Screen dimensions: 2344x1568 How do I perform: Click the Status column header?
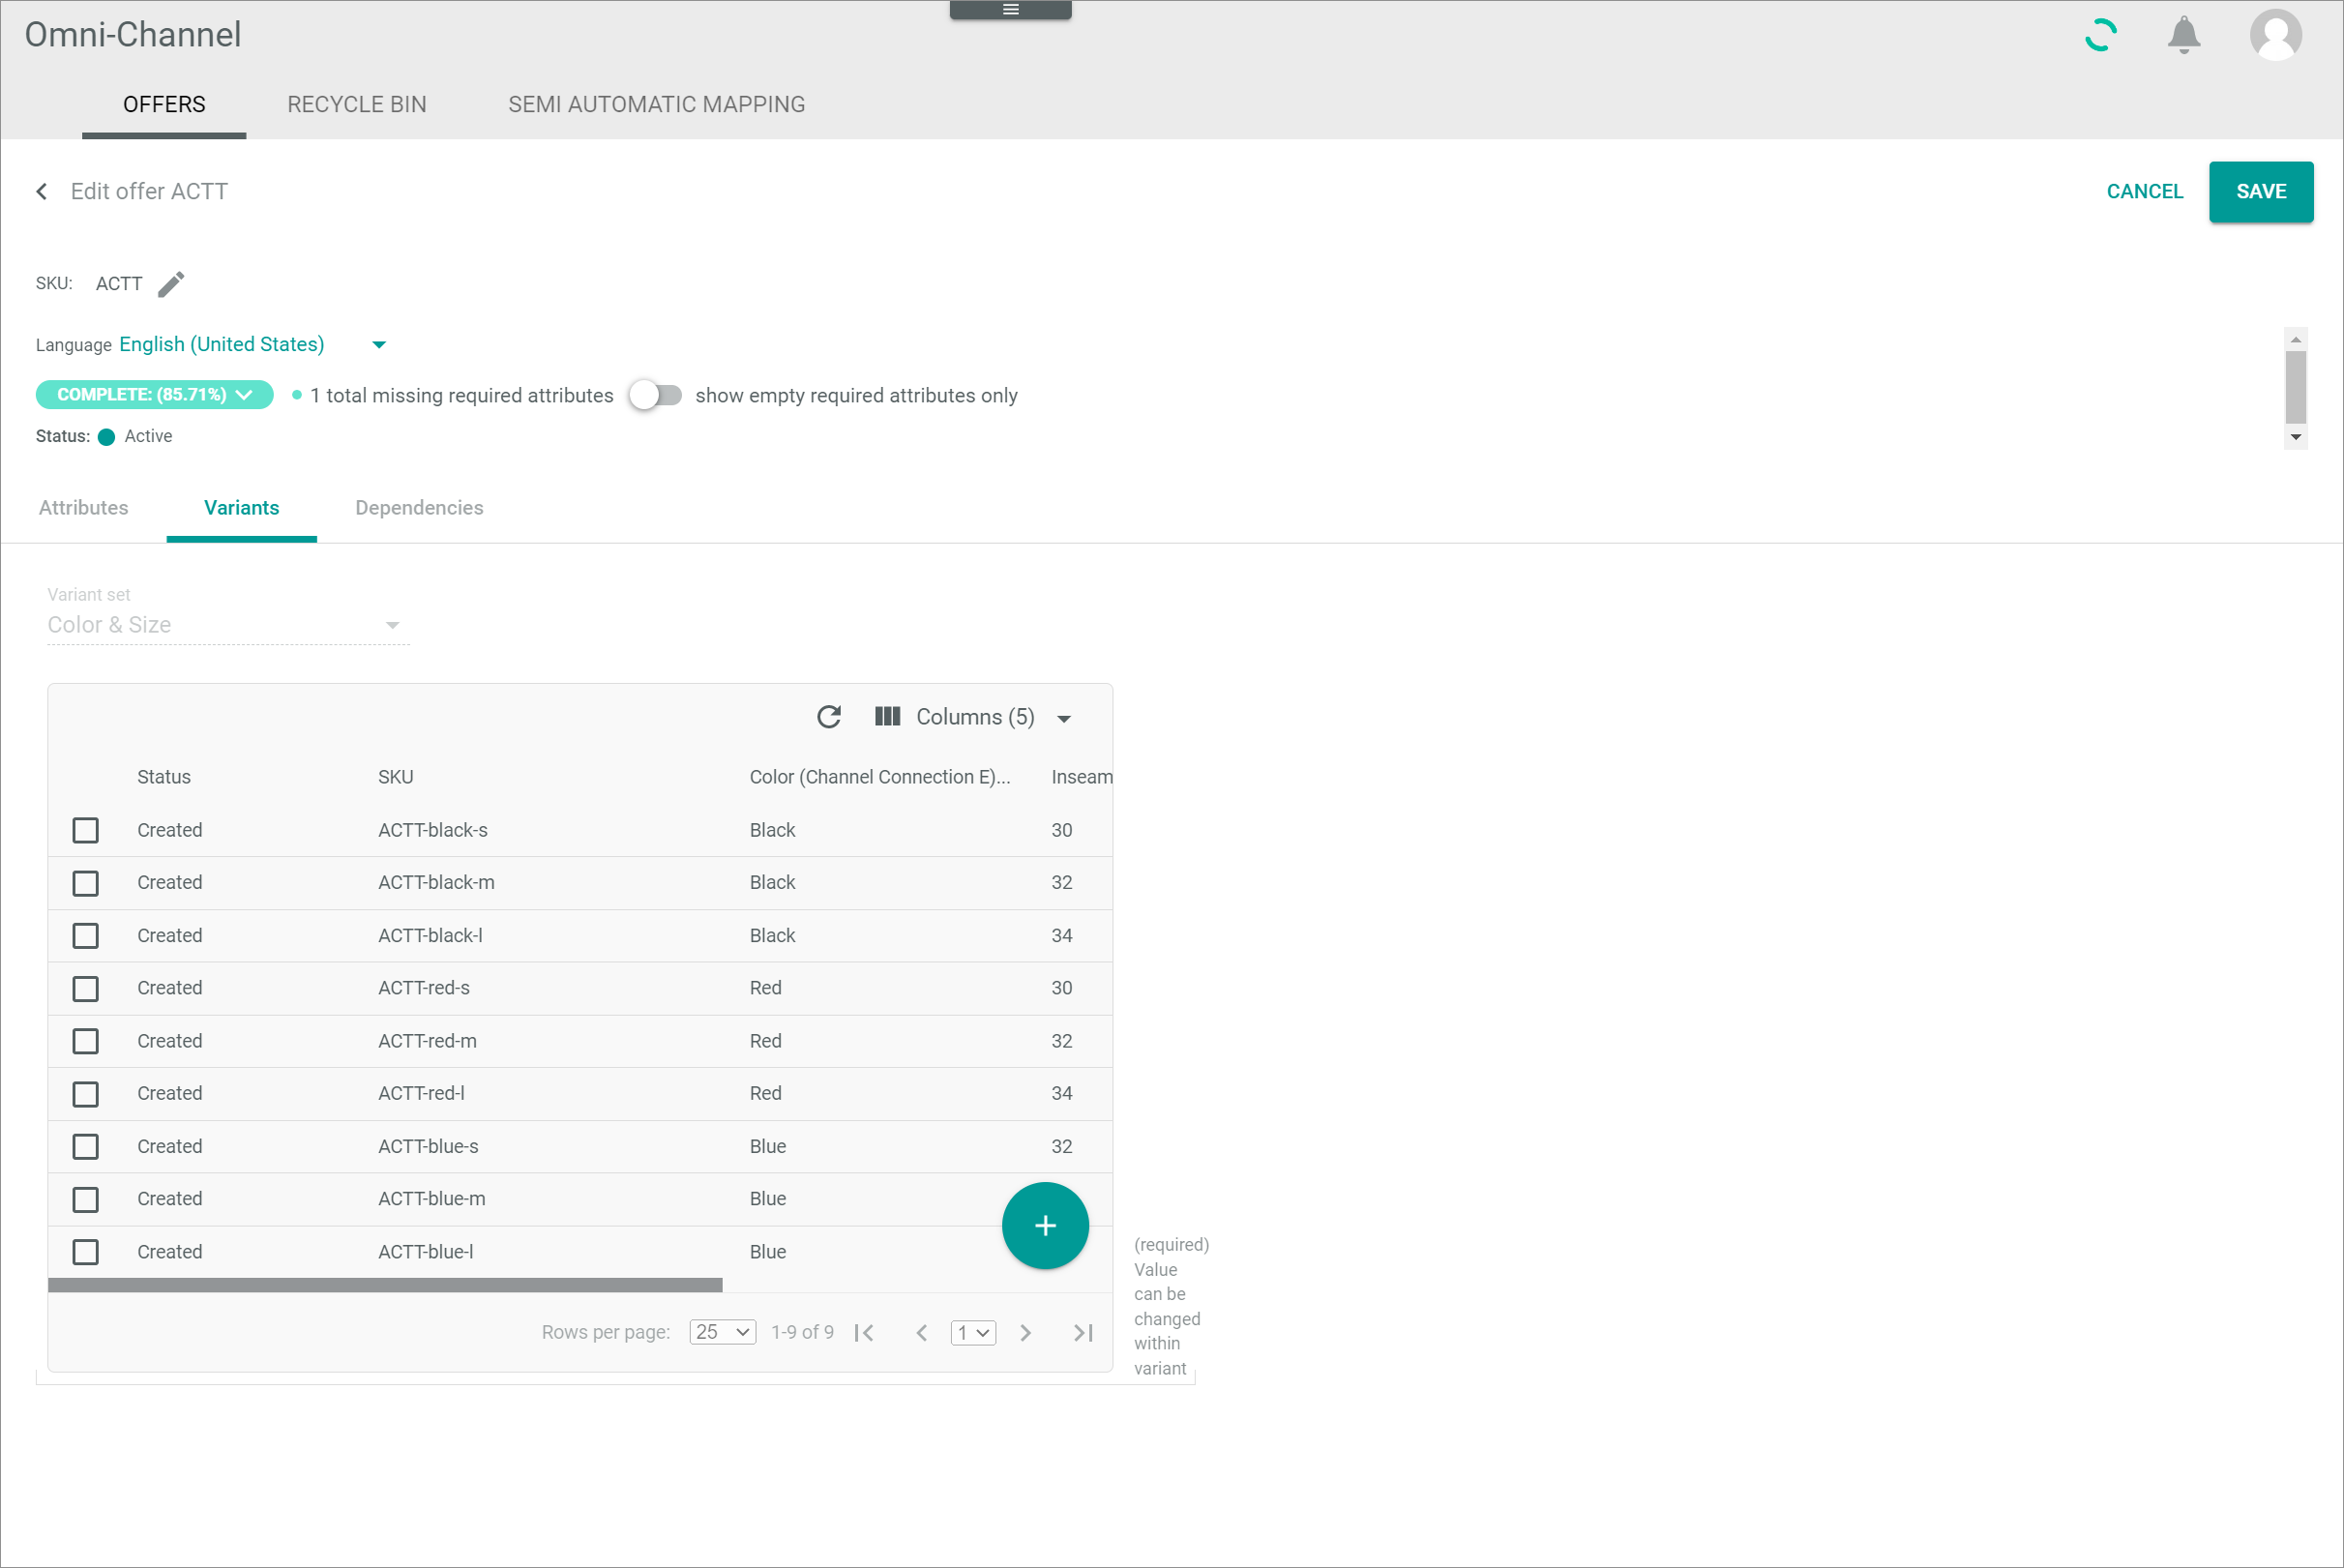pos(164,777)
